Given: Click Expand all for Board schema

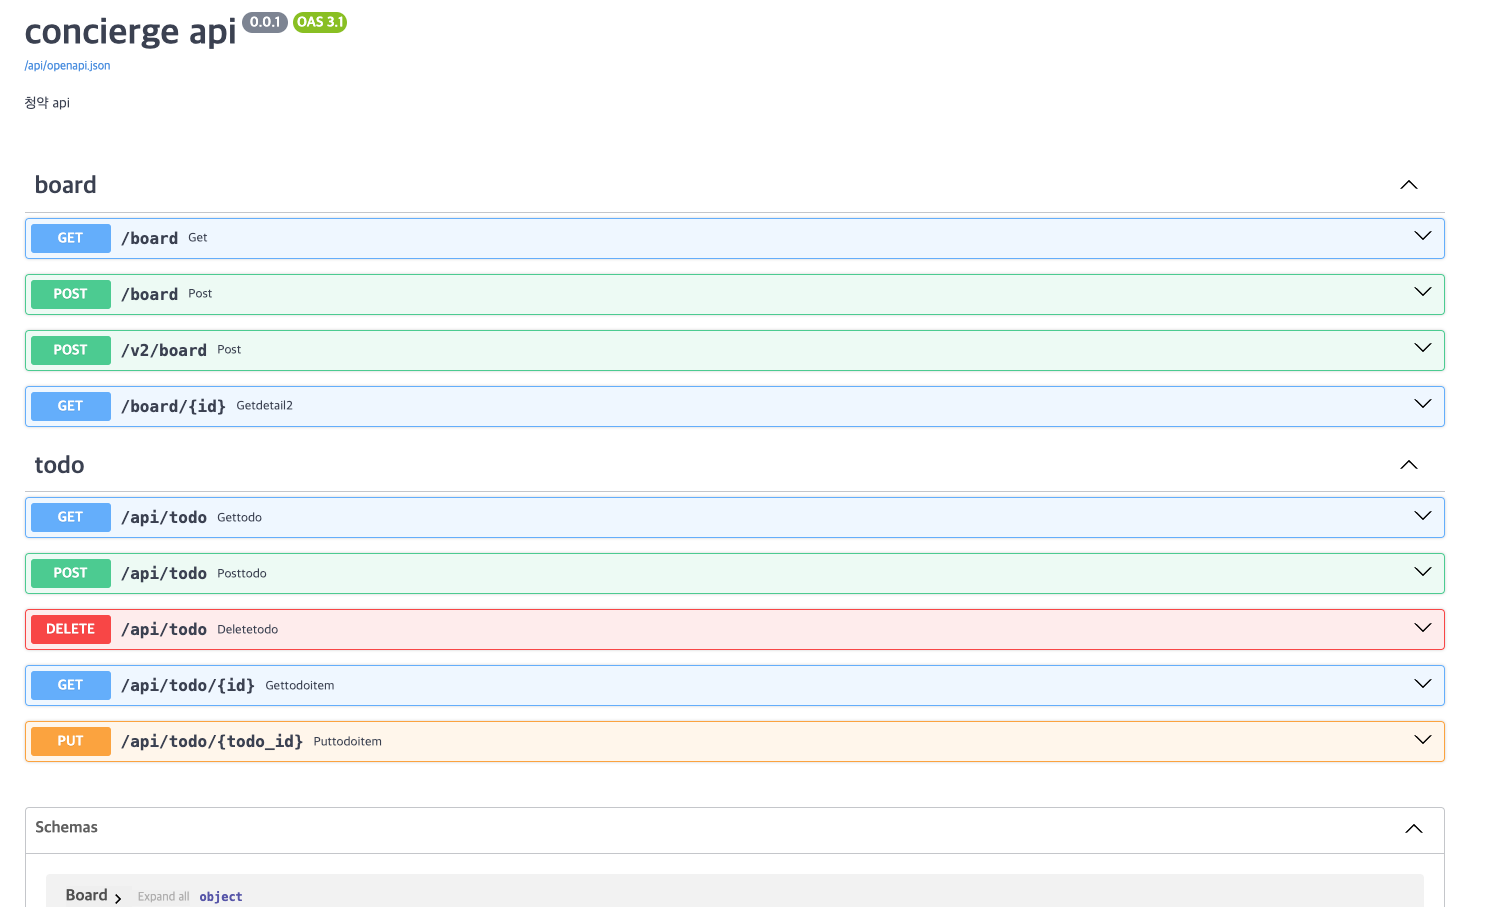Looking at the screenshot, I should point(163,897).
